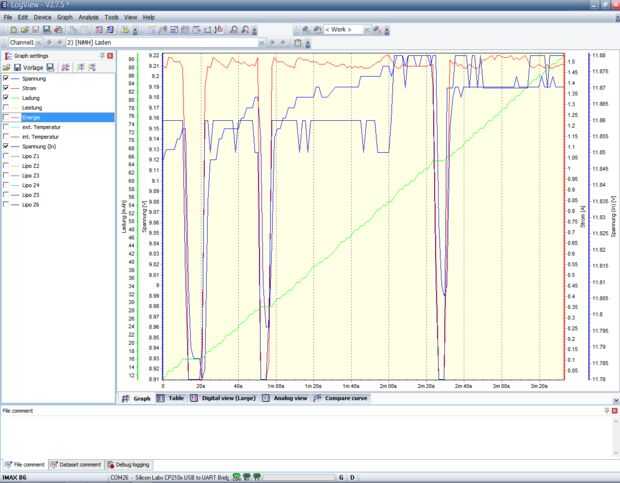This screenshot has height=483, width=620.
Task: Switch to the Compare curve tab
Action: (x=341, y=398)
